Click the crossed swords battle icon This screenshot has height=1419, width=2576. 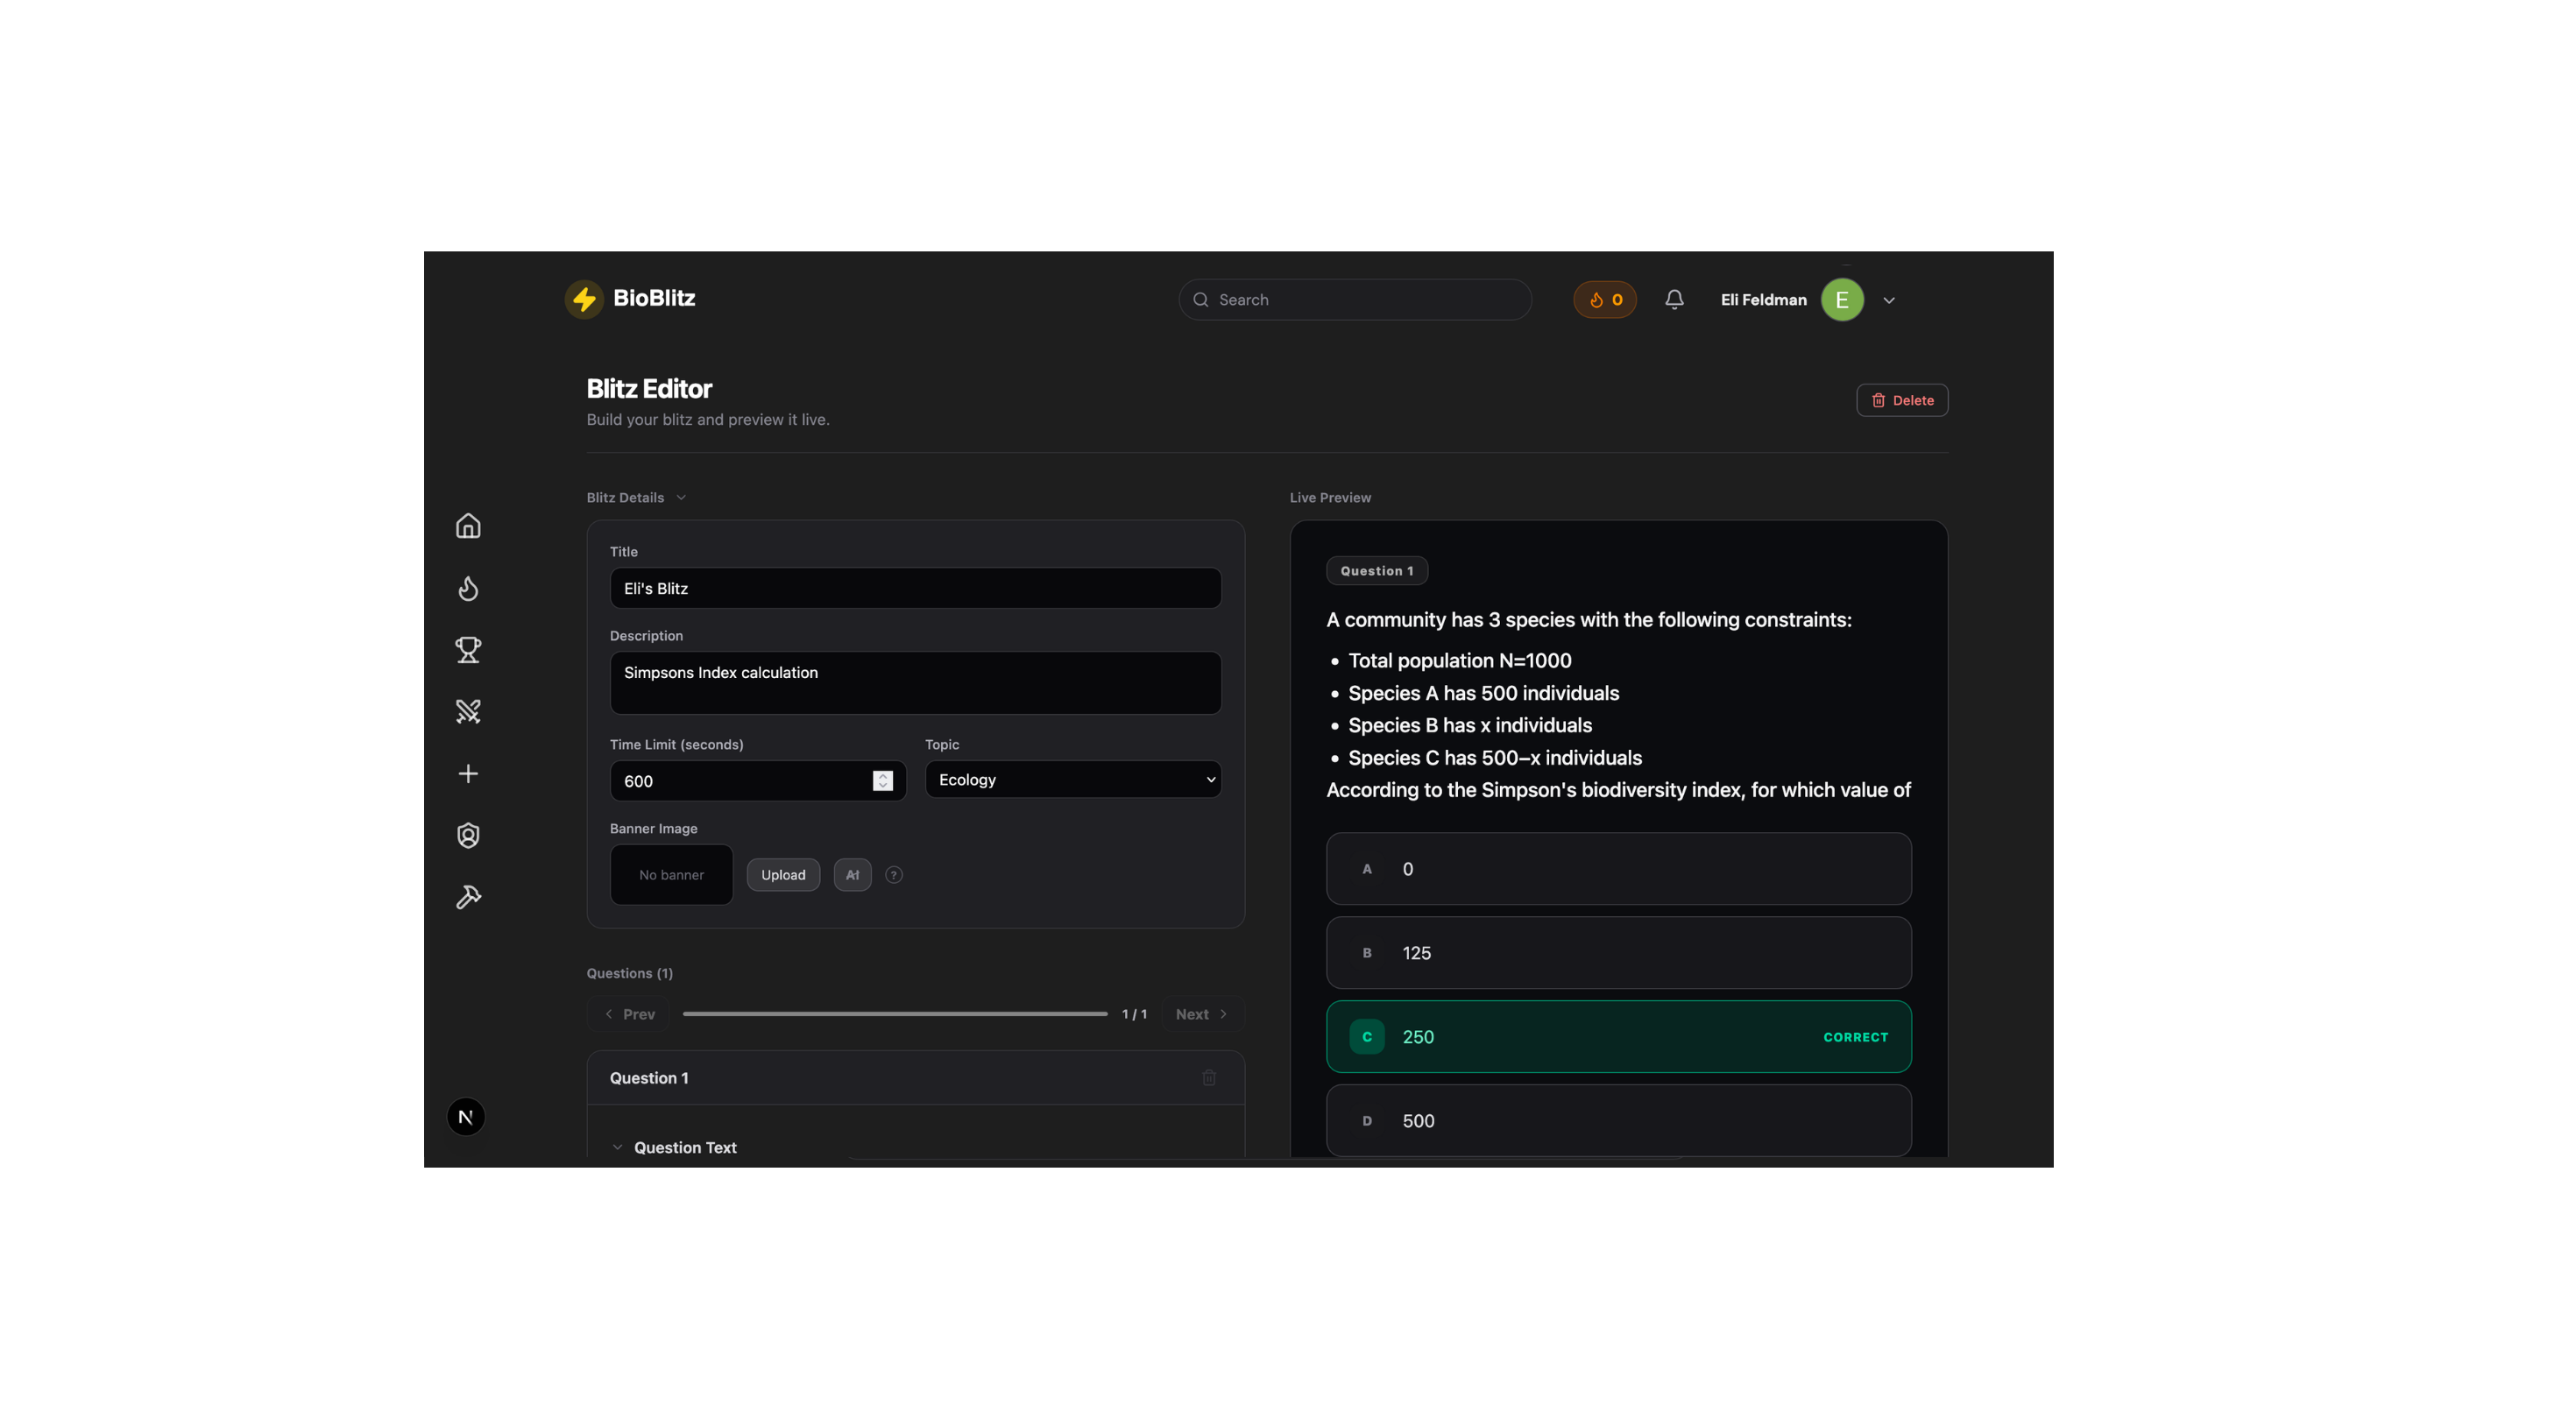pyautogui.click(x=468, y=711)
